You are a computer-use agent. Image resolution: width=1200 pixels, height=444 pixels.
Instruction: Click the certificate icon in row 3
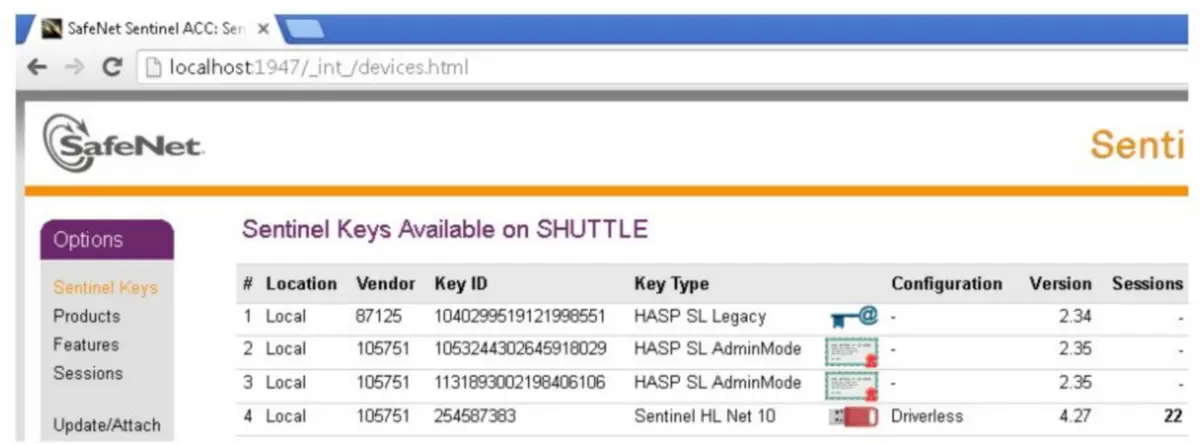coord(852,384)
